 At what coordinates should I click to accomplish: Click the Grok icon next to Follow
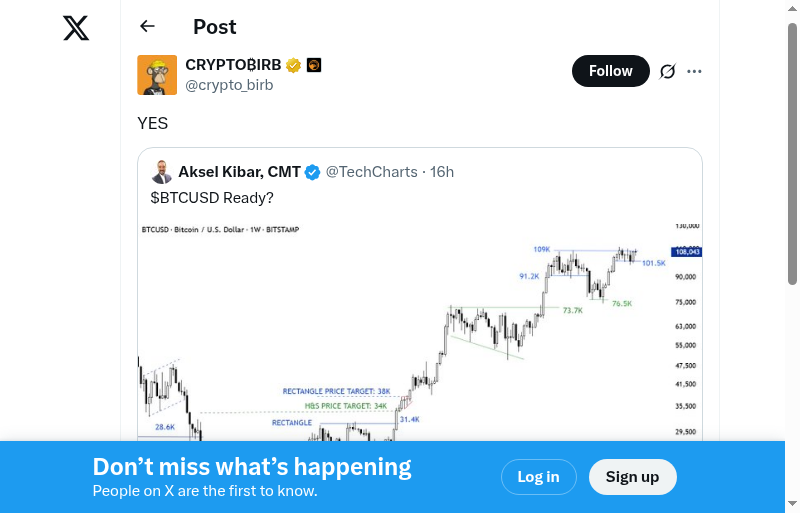pyautogui.click(x=668, y=71)
